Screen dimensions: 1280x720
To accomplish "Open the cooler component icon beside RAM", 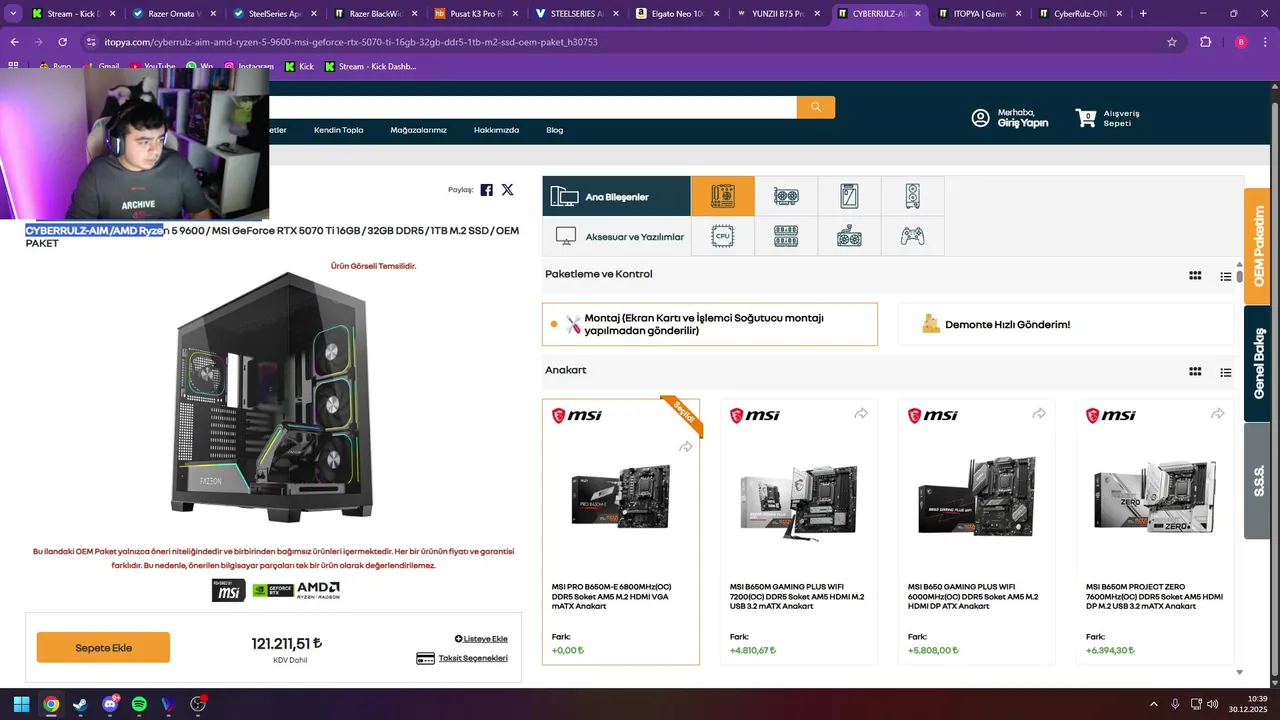I will [x=849, y=237].
